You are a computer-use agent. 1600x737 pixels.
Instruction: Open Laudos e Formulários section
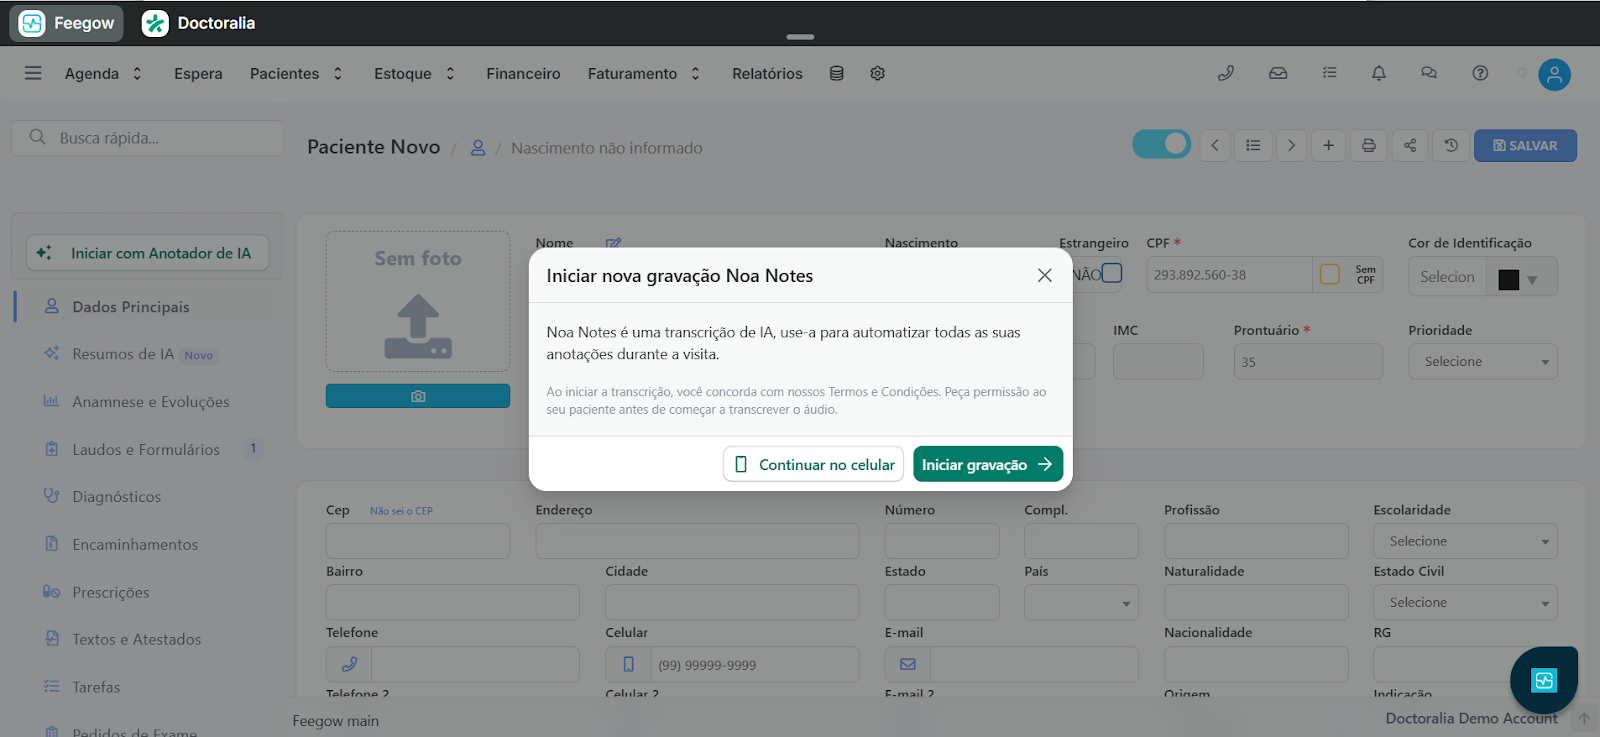(x=146, y=450)
